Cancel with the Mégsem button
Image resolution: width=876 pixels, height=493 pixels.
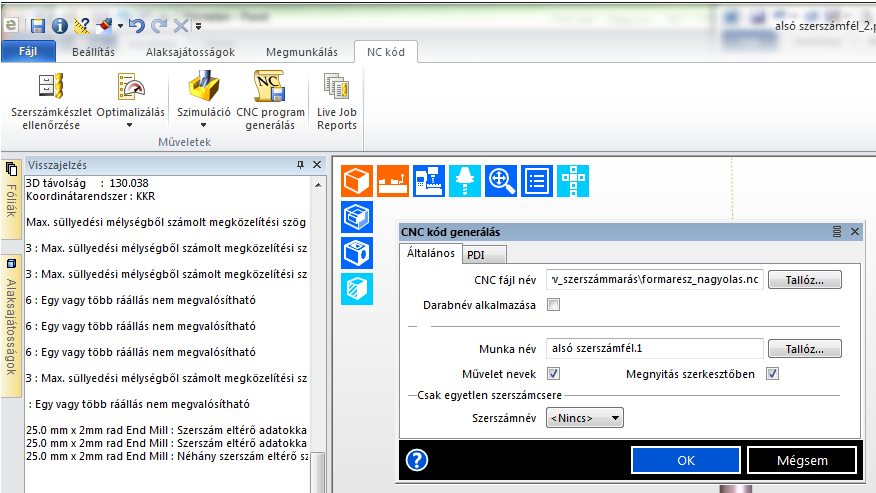tap(802, 460)
